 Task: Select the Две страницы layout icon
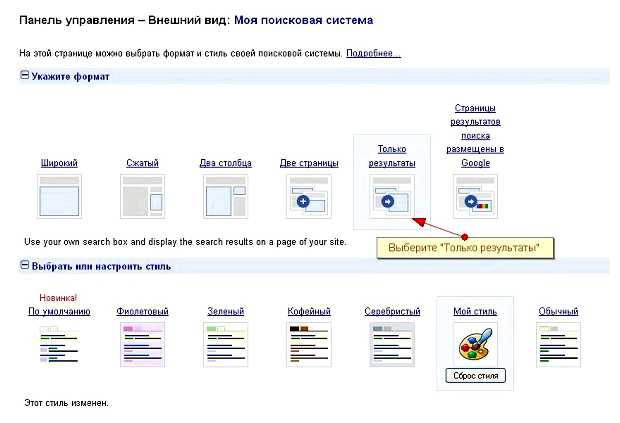[308, 194]
